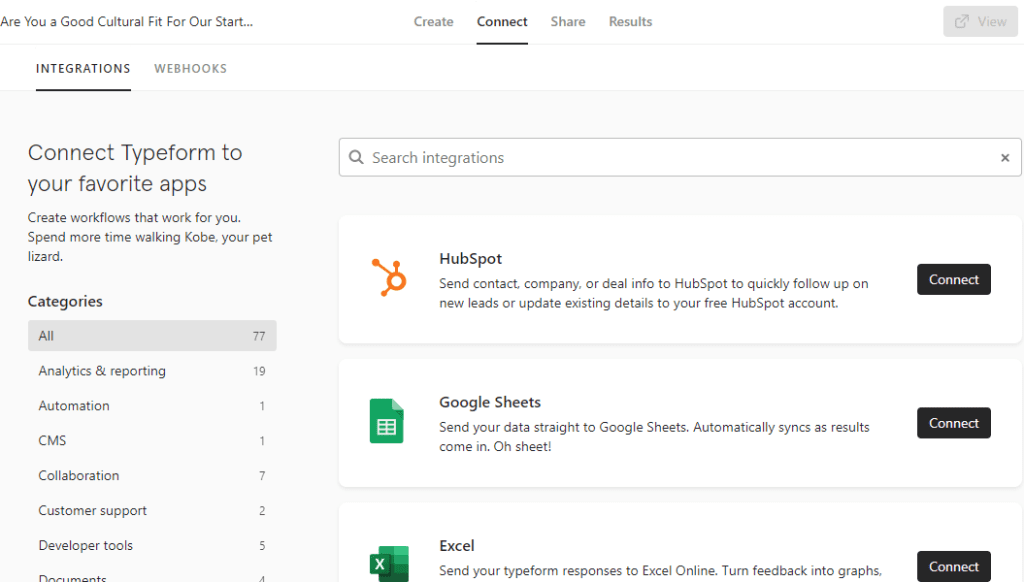The width and height of the screenshot is (1024, 582).
Task: Connect the Excel integration
Action: coord(953,566)
